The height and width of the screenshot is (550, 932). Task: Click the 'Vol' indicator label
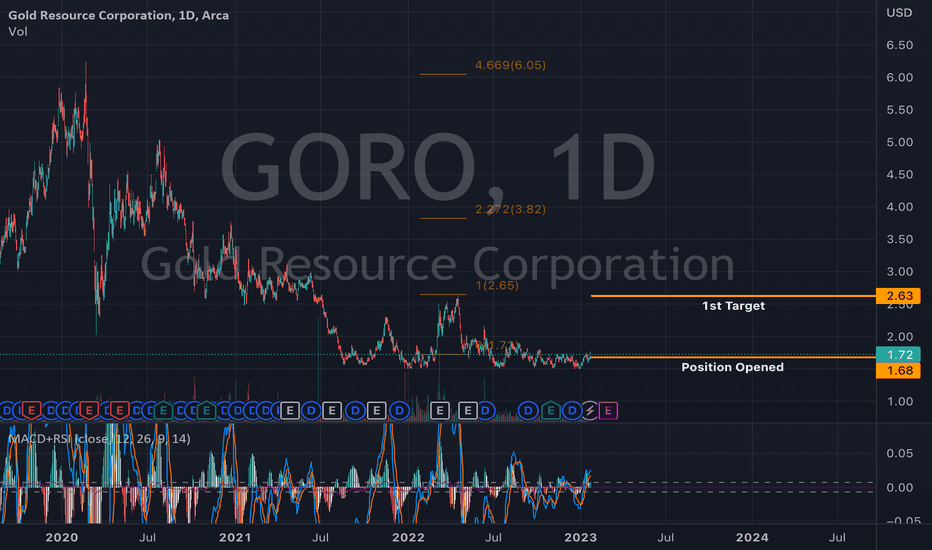click(x=18, y=32)
